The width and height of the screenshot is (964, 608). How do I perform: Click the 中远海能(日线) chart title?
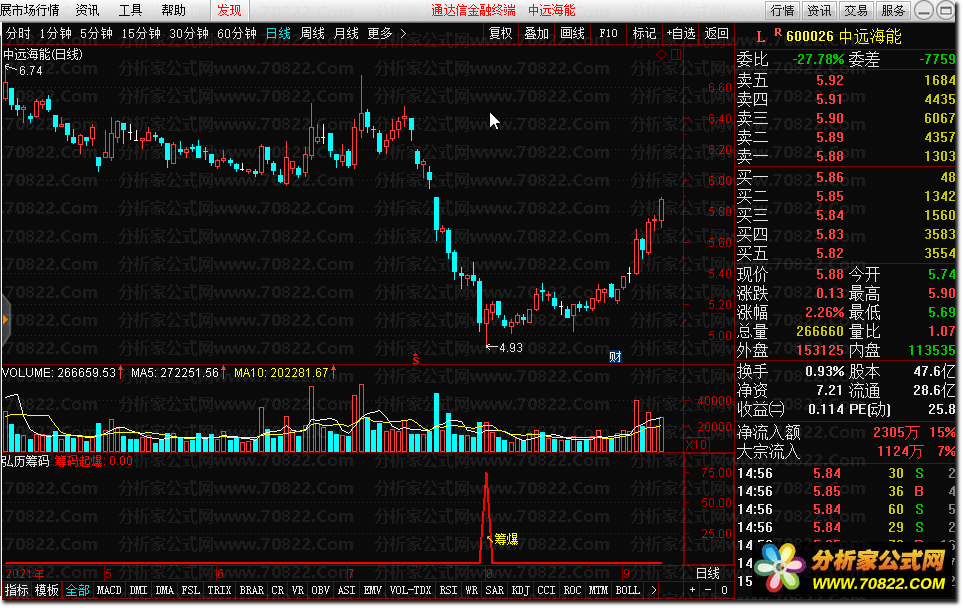coord(42,54)
